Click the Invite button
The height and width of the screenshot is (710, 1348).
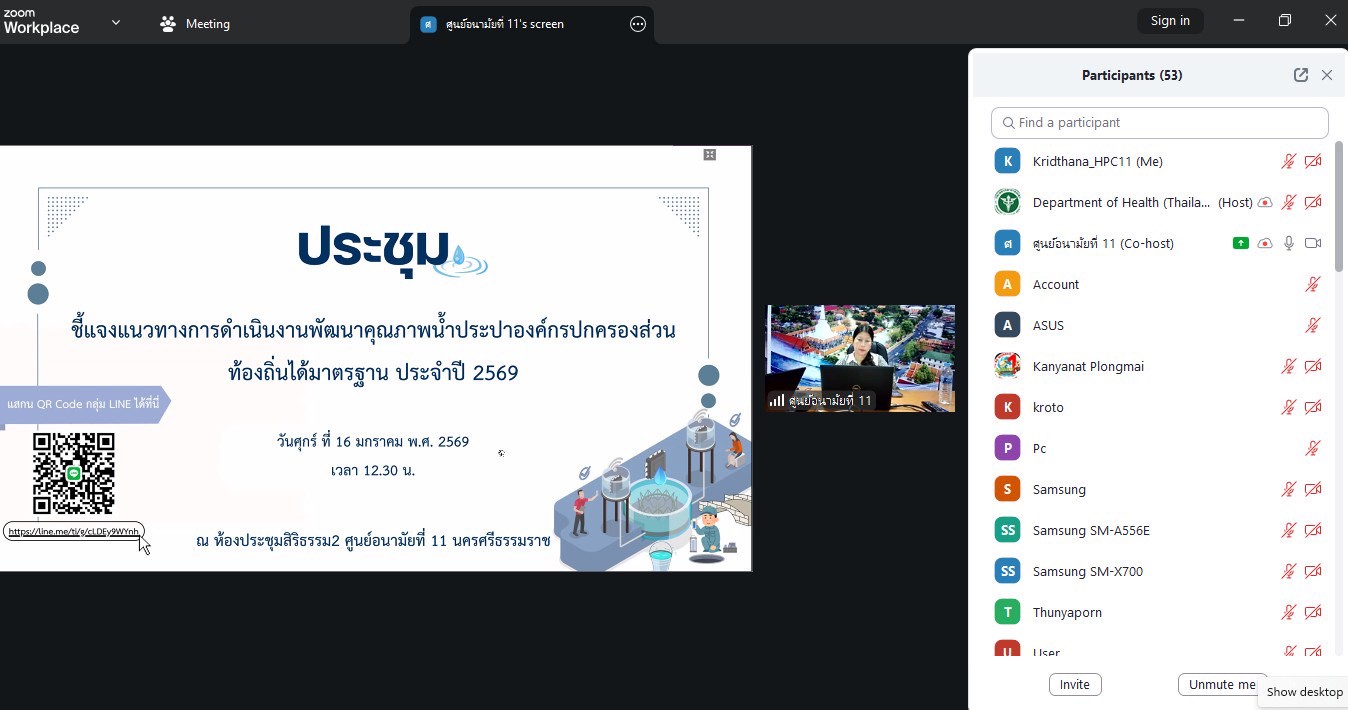pos(1074,684)
